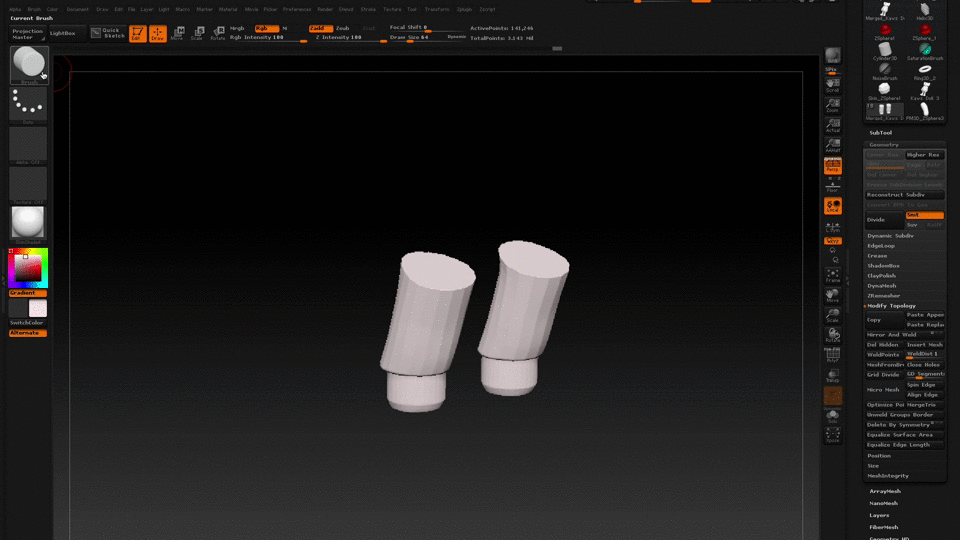Toggle Edit mode
This screenshot has width=960, height=540.
tap(138, 34)
